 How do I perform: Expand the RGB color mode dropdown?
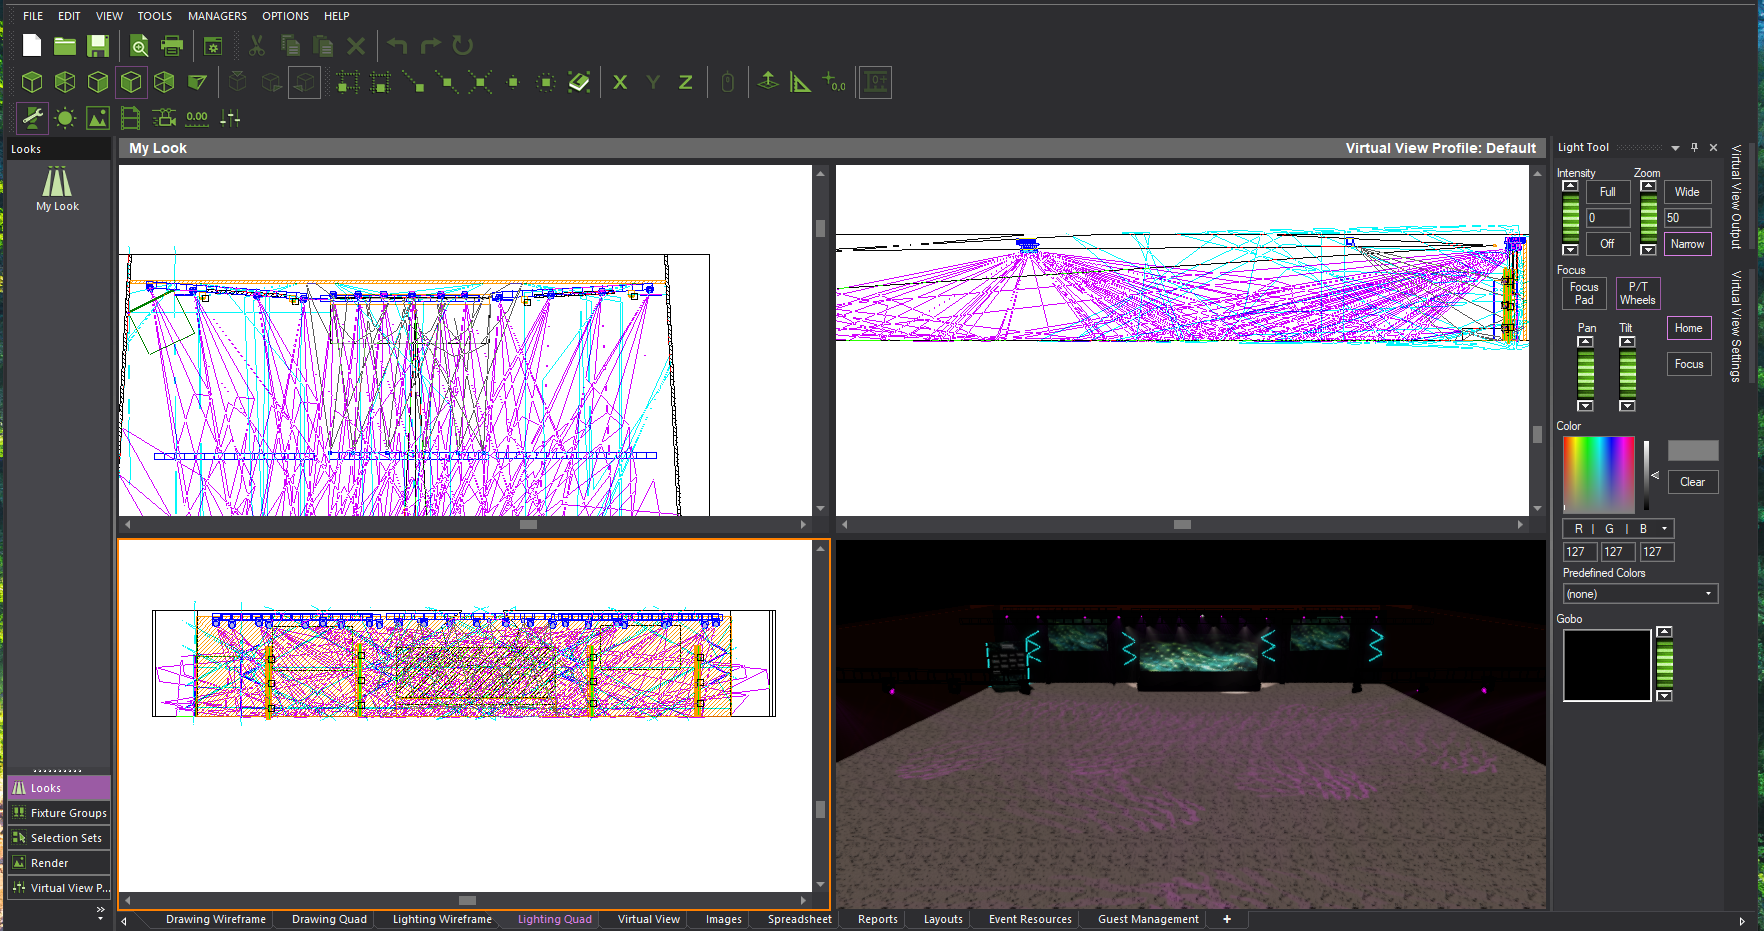pos(1664,529)
